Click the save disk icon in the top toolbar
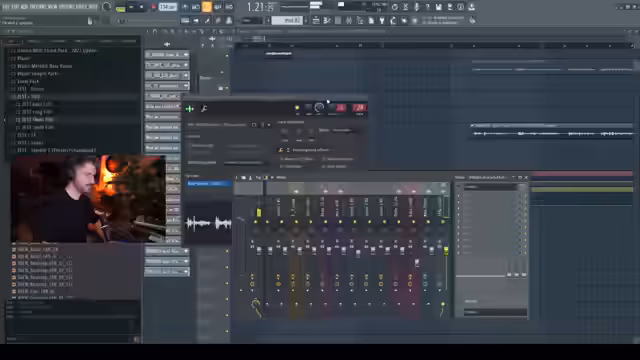640x360 pixels. pyautogui.click(x=438, y=7)
